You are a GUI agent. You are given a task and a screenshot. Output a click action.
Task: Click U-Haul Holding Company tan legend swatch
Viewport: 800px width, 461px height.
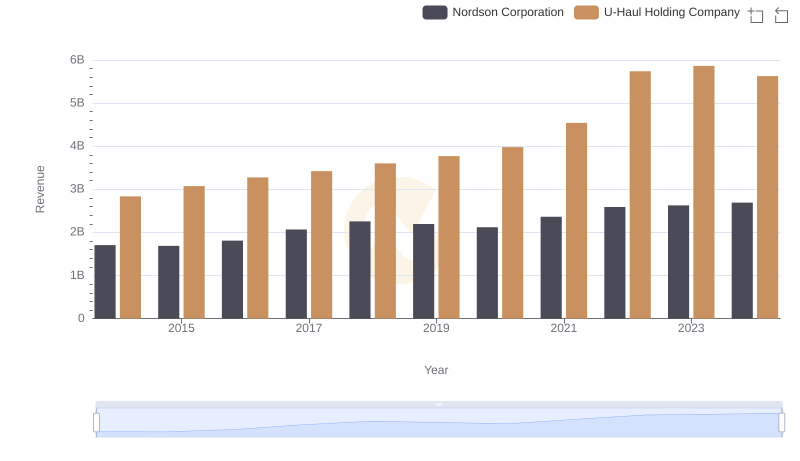(x=586, y=12)
